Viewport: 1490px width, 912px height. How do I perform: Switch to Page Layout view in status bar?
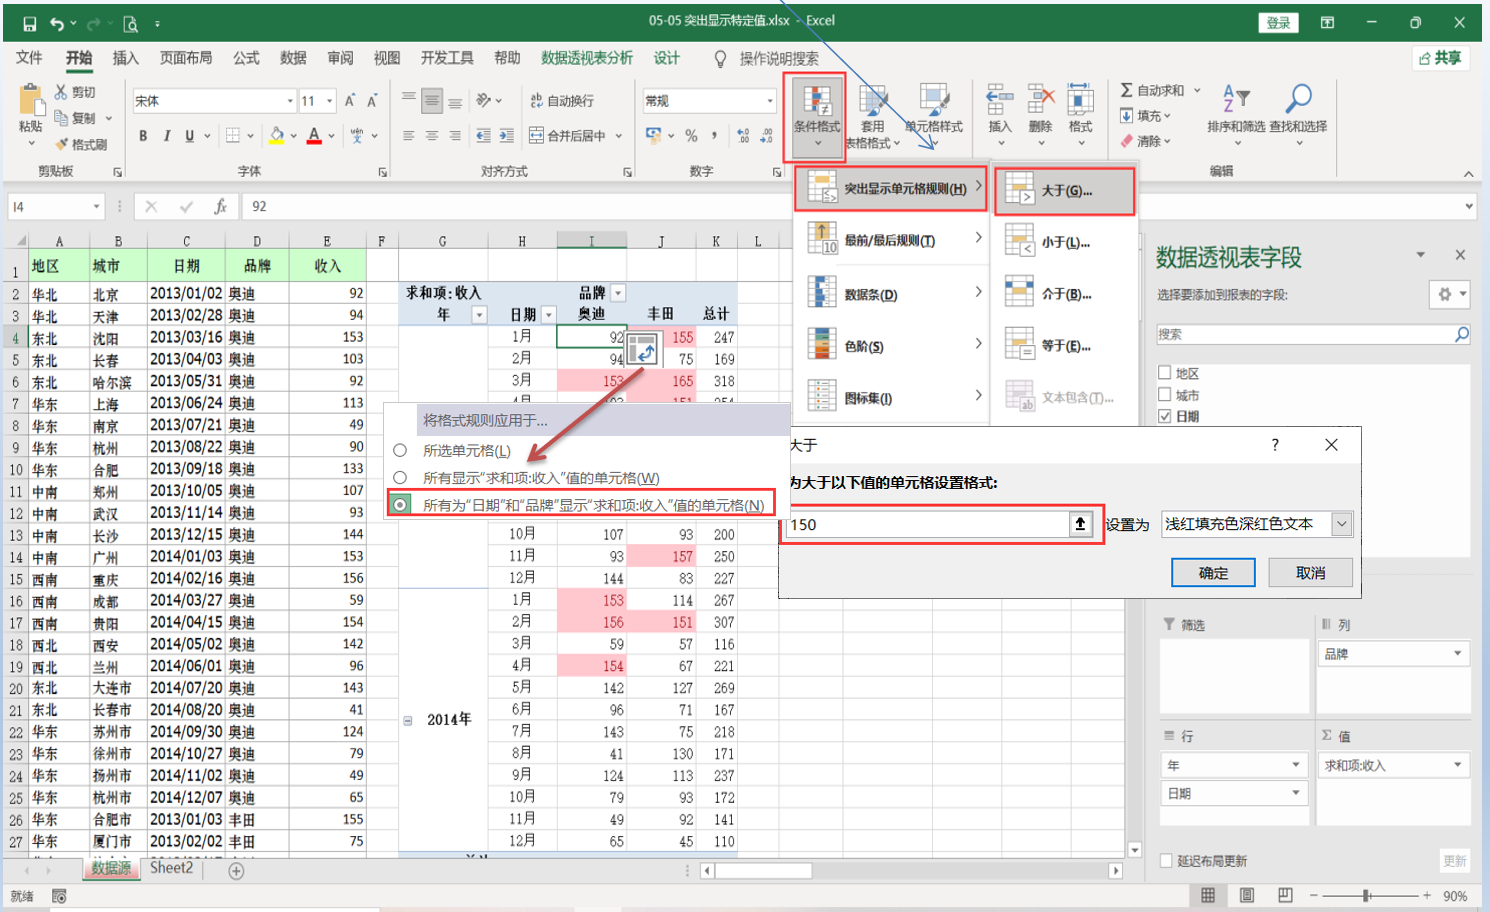(x=1246, y=896)
